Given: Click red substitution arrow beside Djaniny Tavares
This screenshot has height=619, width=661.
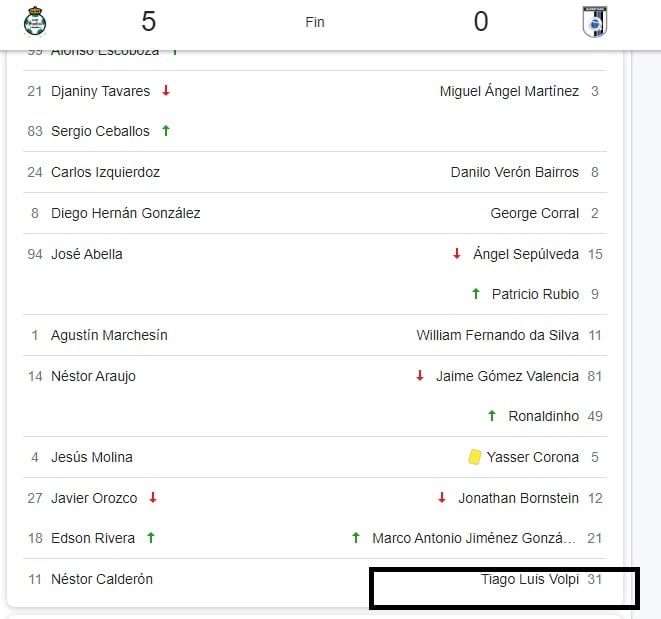Looking at the screenshot, I should tap(166, 91).
